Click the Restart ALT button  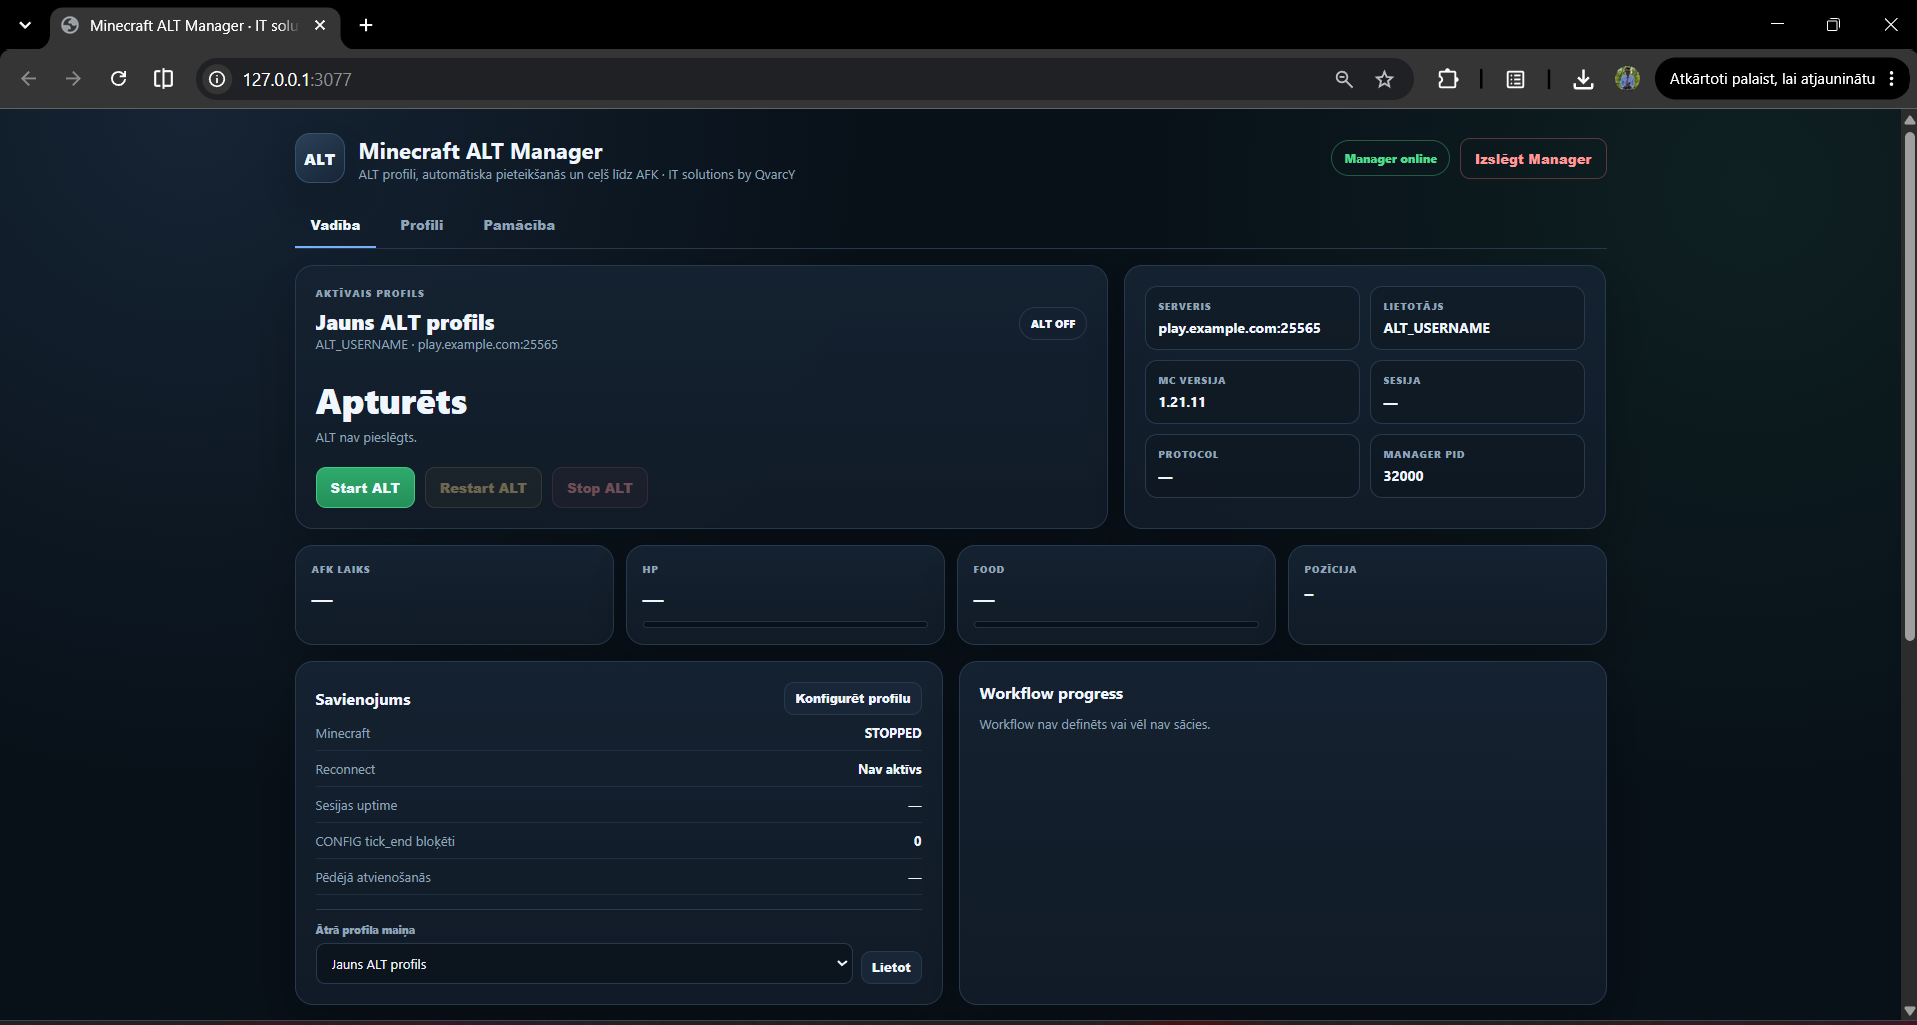click(483, 488)
